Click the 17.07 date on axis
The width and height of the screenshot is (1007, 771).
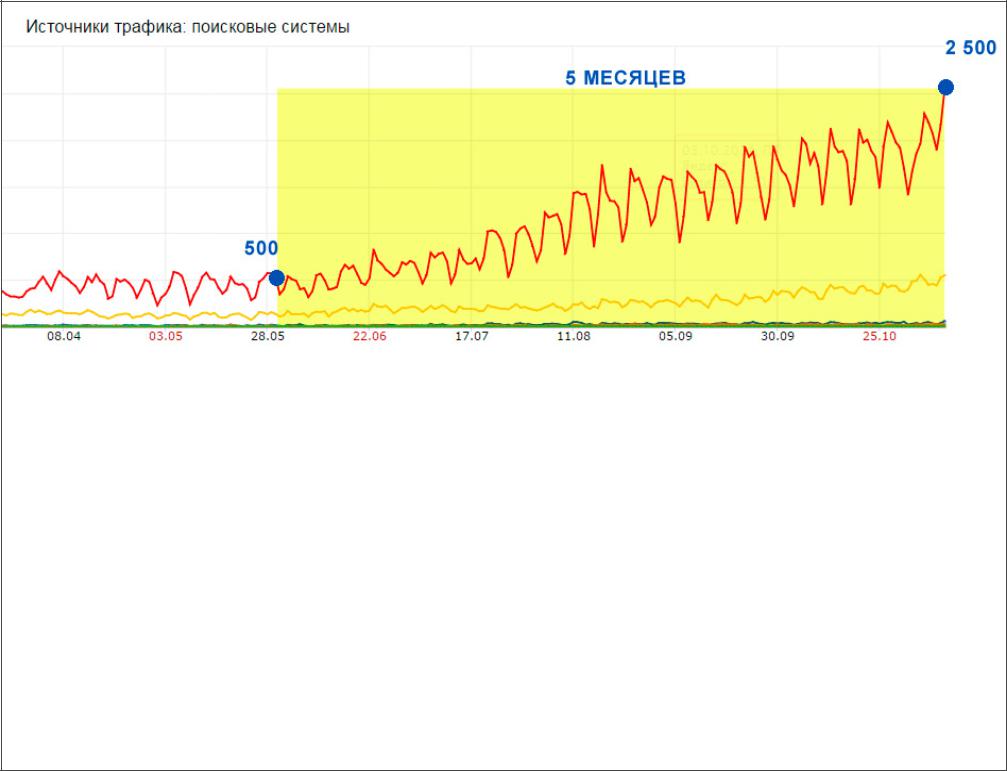(471, 338)
